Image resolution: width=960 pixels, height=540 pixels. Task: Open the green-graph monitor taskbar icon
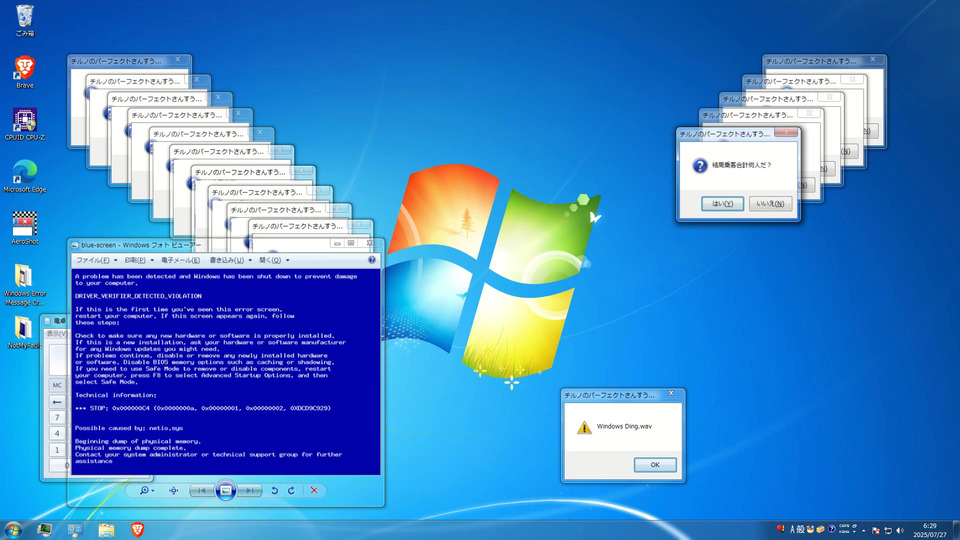[x=44, y=530]
